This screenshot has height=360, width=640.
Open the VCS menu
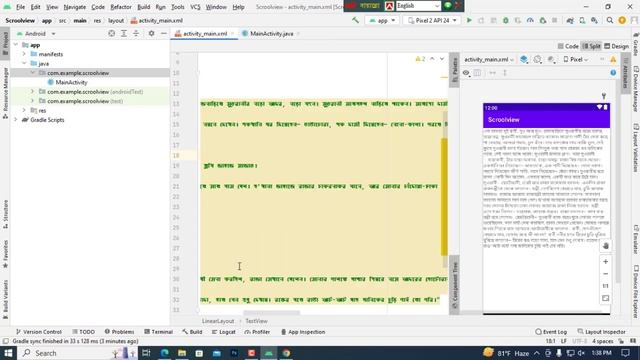point(195,7)
